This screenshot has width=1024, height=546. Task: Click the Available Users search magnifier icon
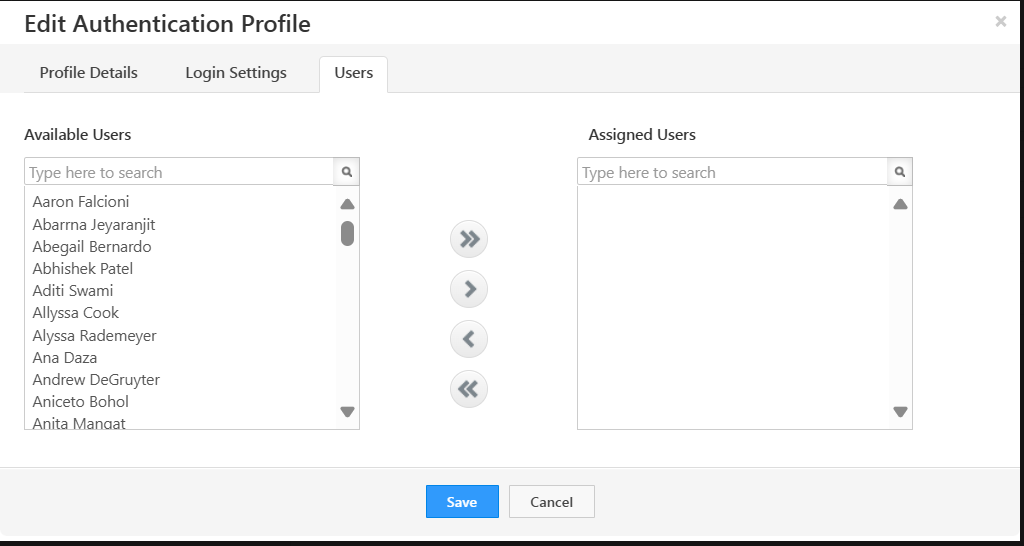347,172
